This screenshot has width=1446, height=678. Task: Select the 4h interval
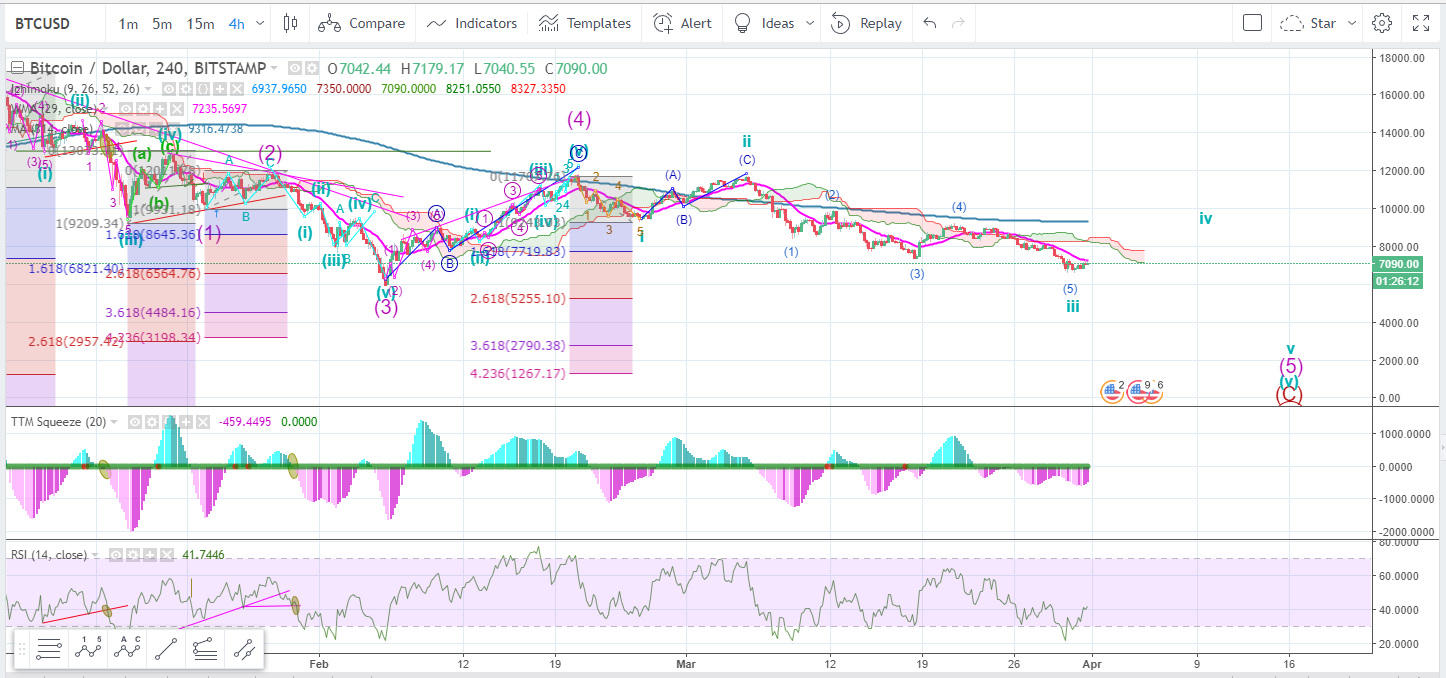coord(236,23)
